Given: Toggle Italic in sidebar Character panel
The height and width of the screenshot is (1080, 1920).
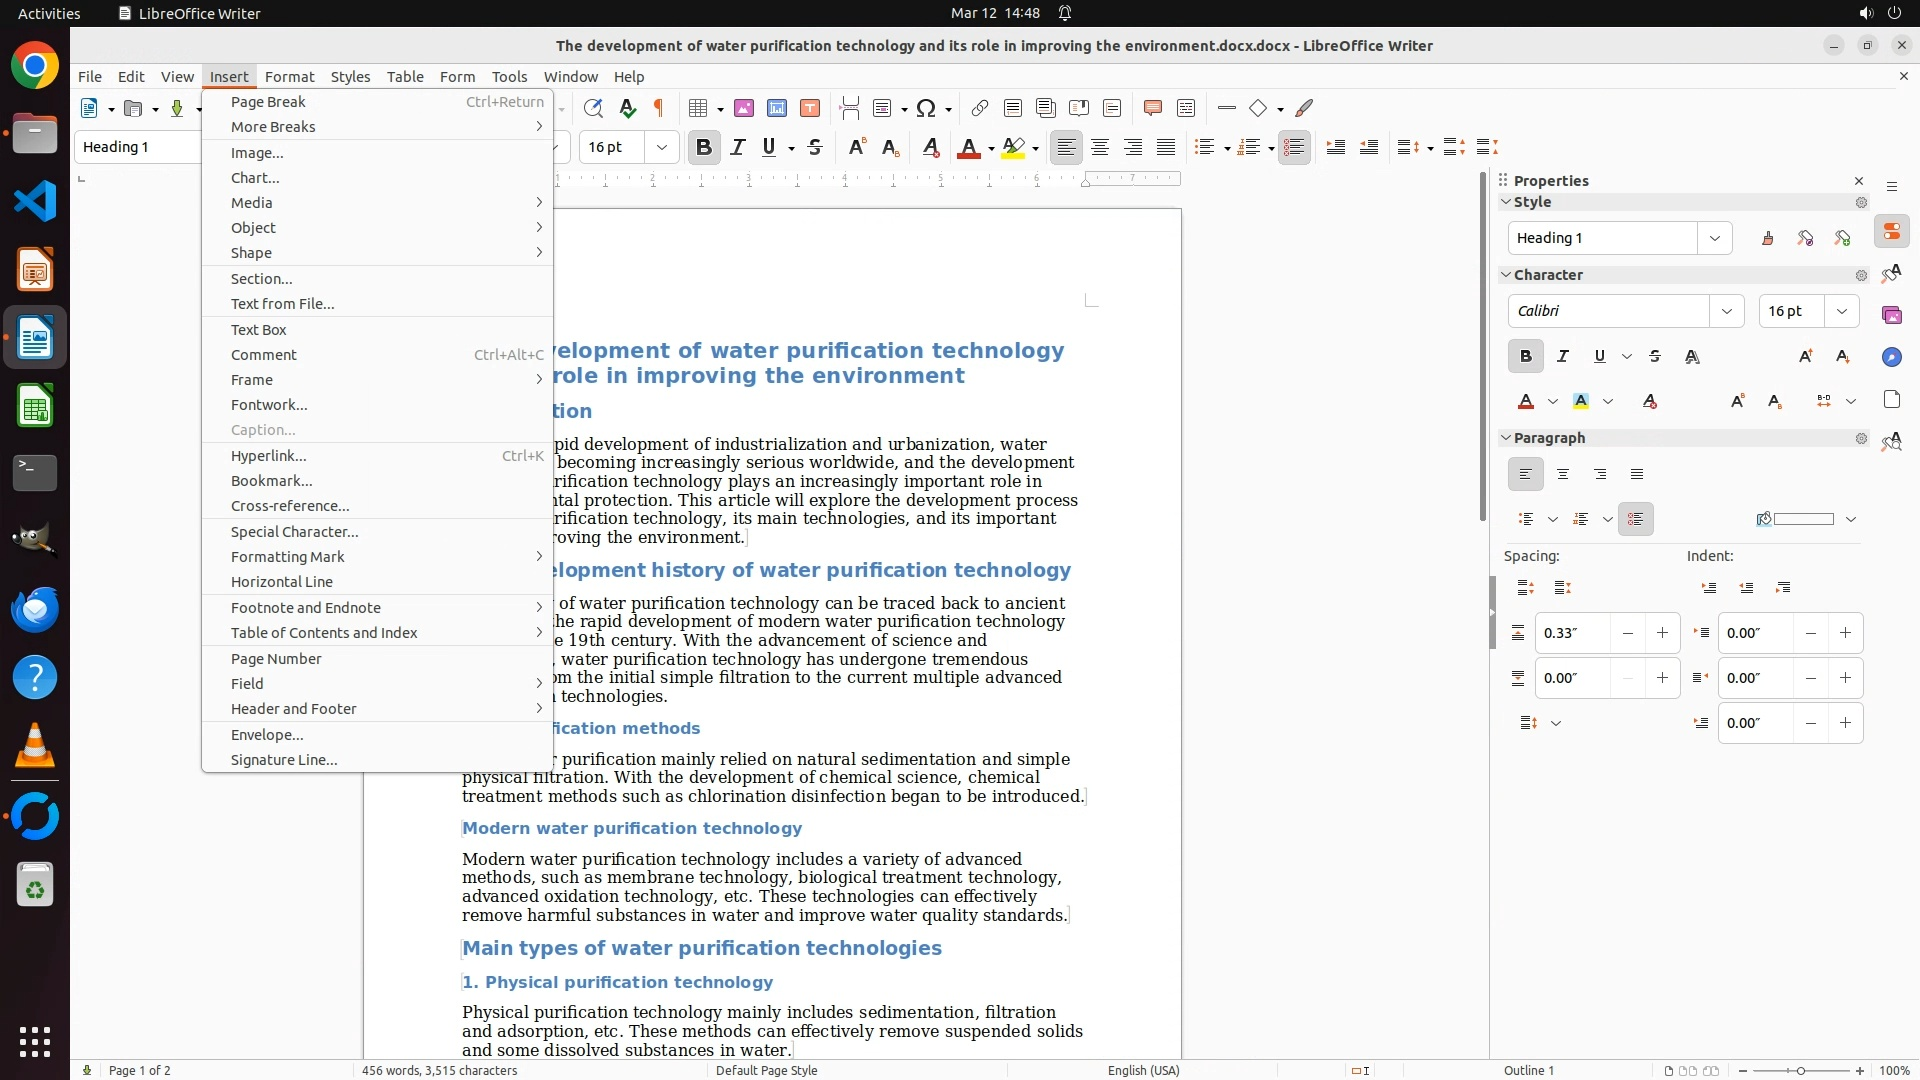Looking at the screenshot, I should [x=1563, y=356].
